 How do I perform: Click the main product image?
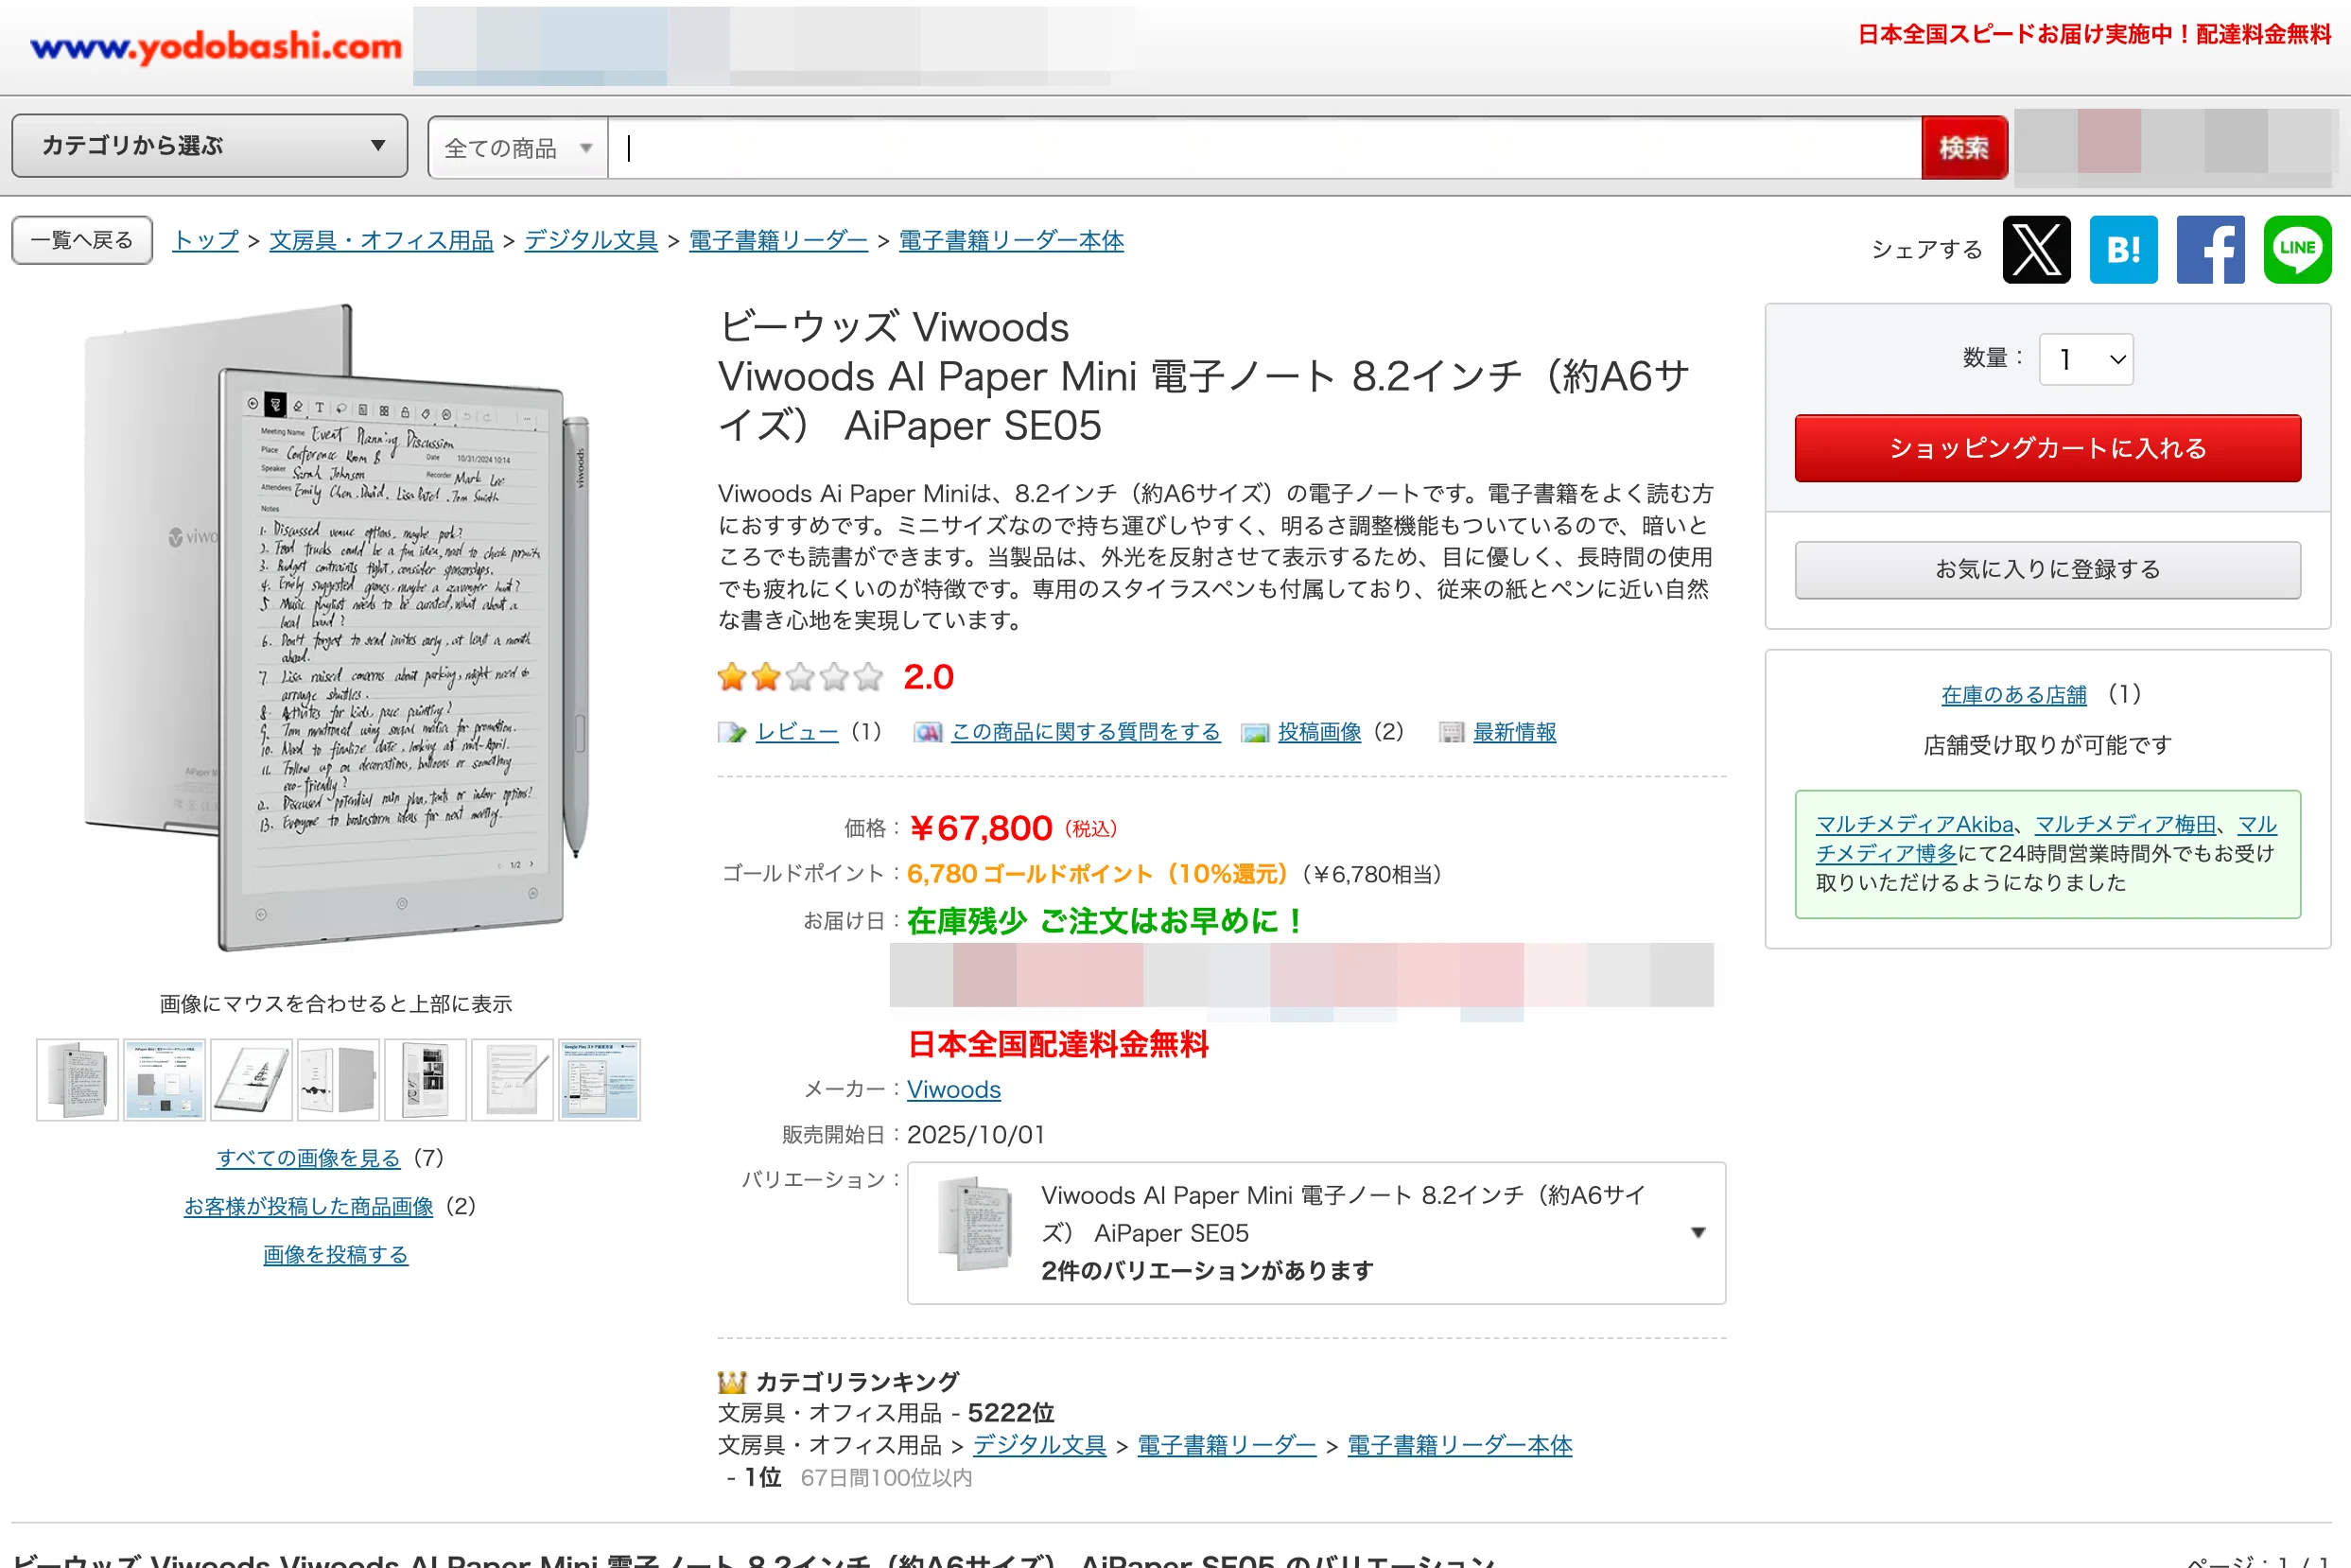click(338, 628)
